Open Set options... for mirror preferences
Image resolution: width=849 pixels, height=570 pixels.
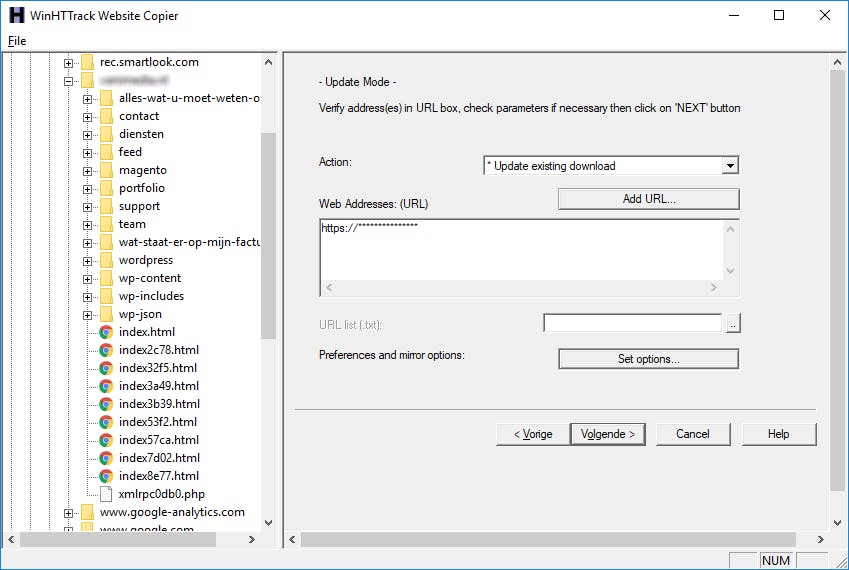point(648,359)
